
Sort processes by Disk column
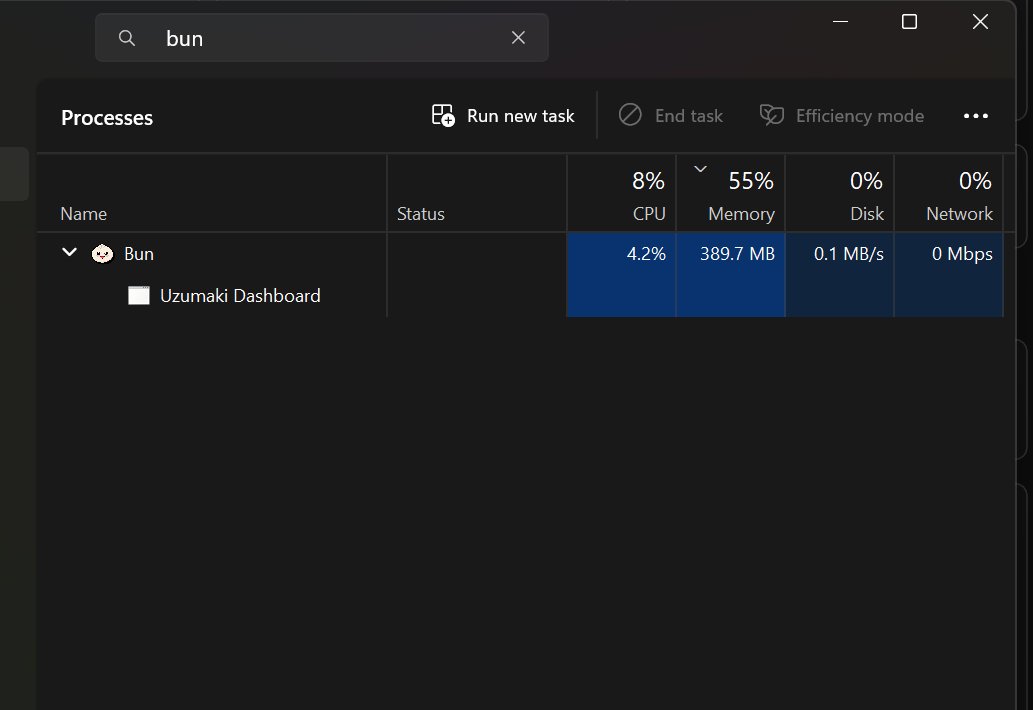pyautogui.click(x=839, y=194)
